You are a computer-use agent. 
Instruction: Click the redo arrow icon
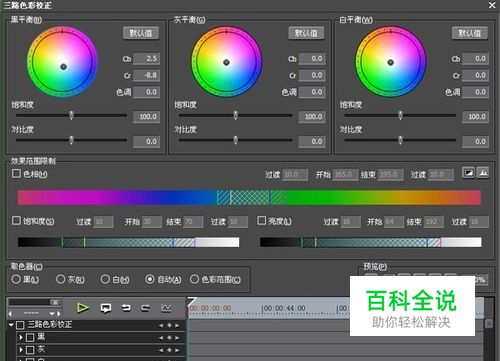145,308
